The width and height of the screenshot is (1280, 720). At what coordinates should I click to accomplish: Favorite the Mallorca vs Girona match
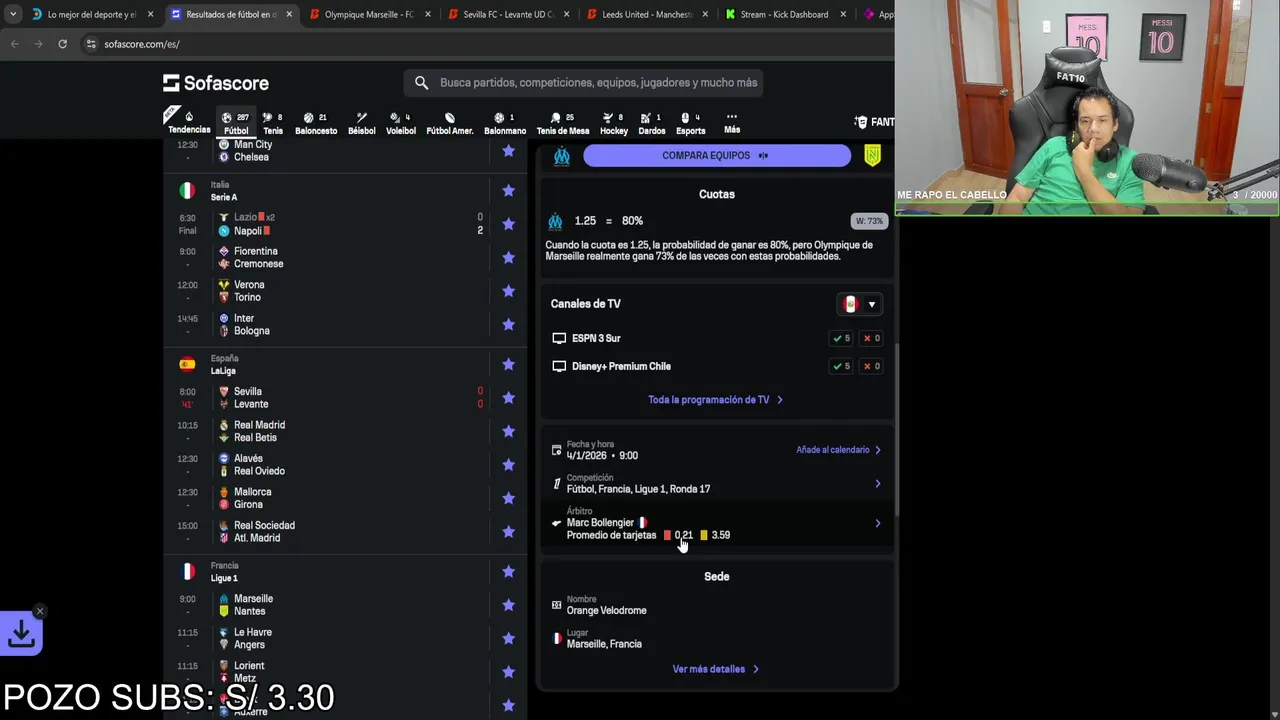click(508, 498)
